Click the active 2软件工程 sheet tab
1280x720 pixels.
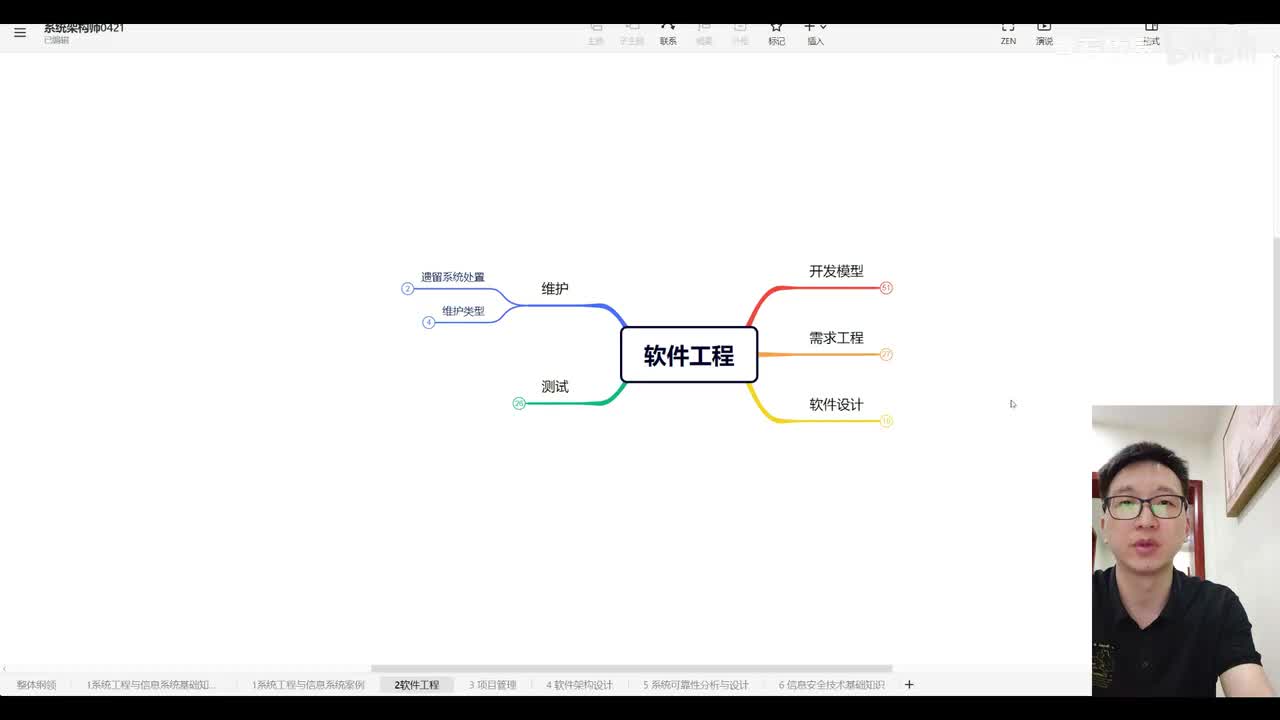pos(417,685)
